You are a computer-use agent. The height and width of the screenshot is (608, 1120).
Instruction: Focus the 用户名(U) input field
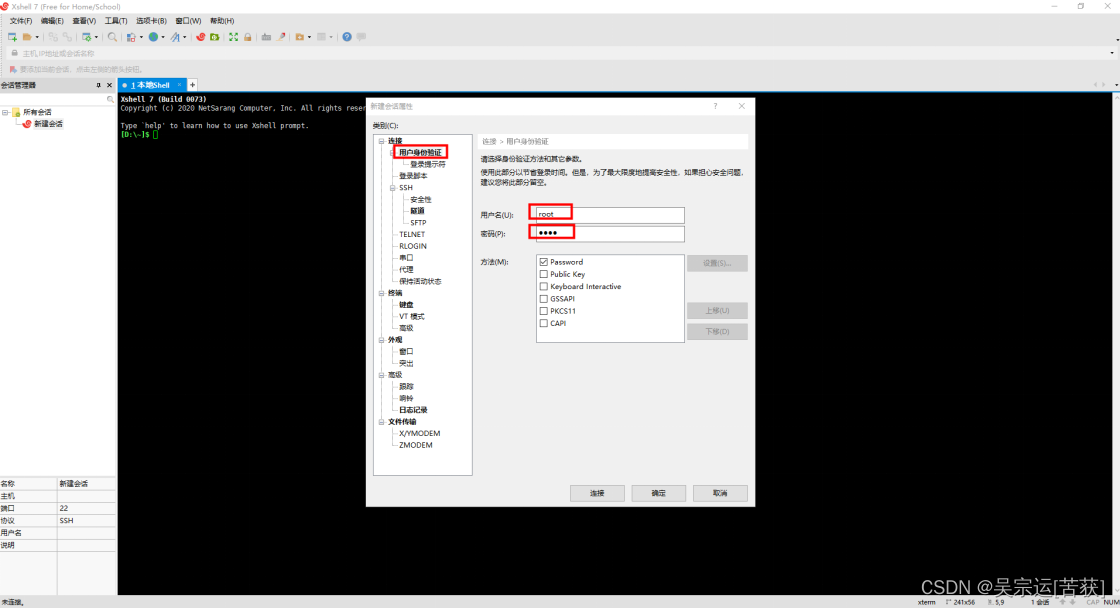610,214
